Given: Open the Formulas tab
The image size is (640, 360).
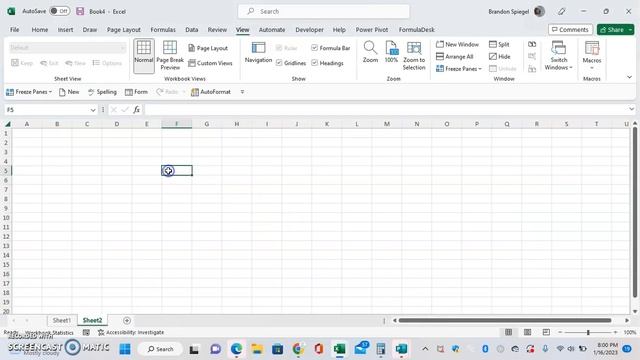Looking at the screenshot, I should [163, 29].
